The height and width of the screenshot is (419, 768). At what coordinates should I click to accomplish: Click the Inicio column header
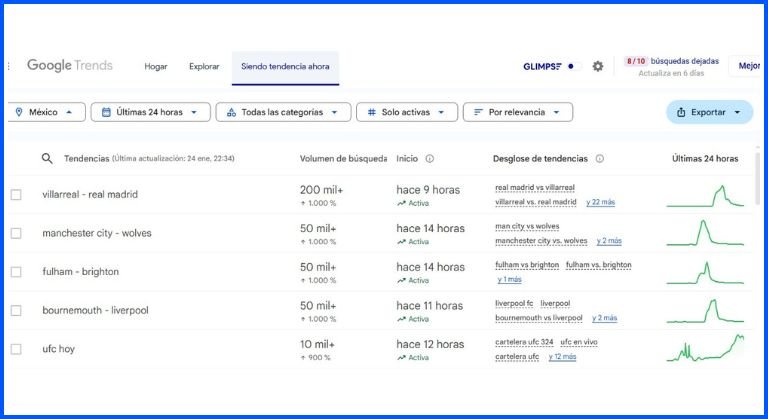click(407, 158)
